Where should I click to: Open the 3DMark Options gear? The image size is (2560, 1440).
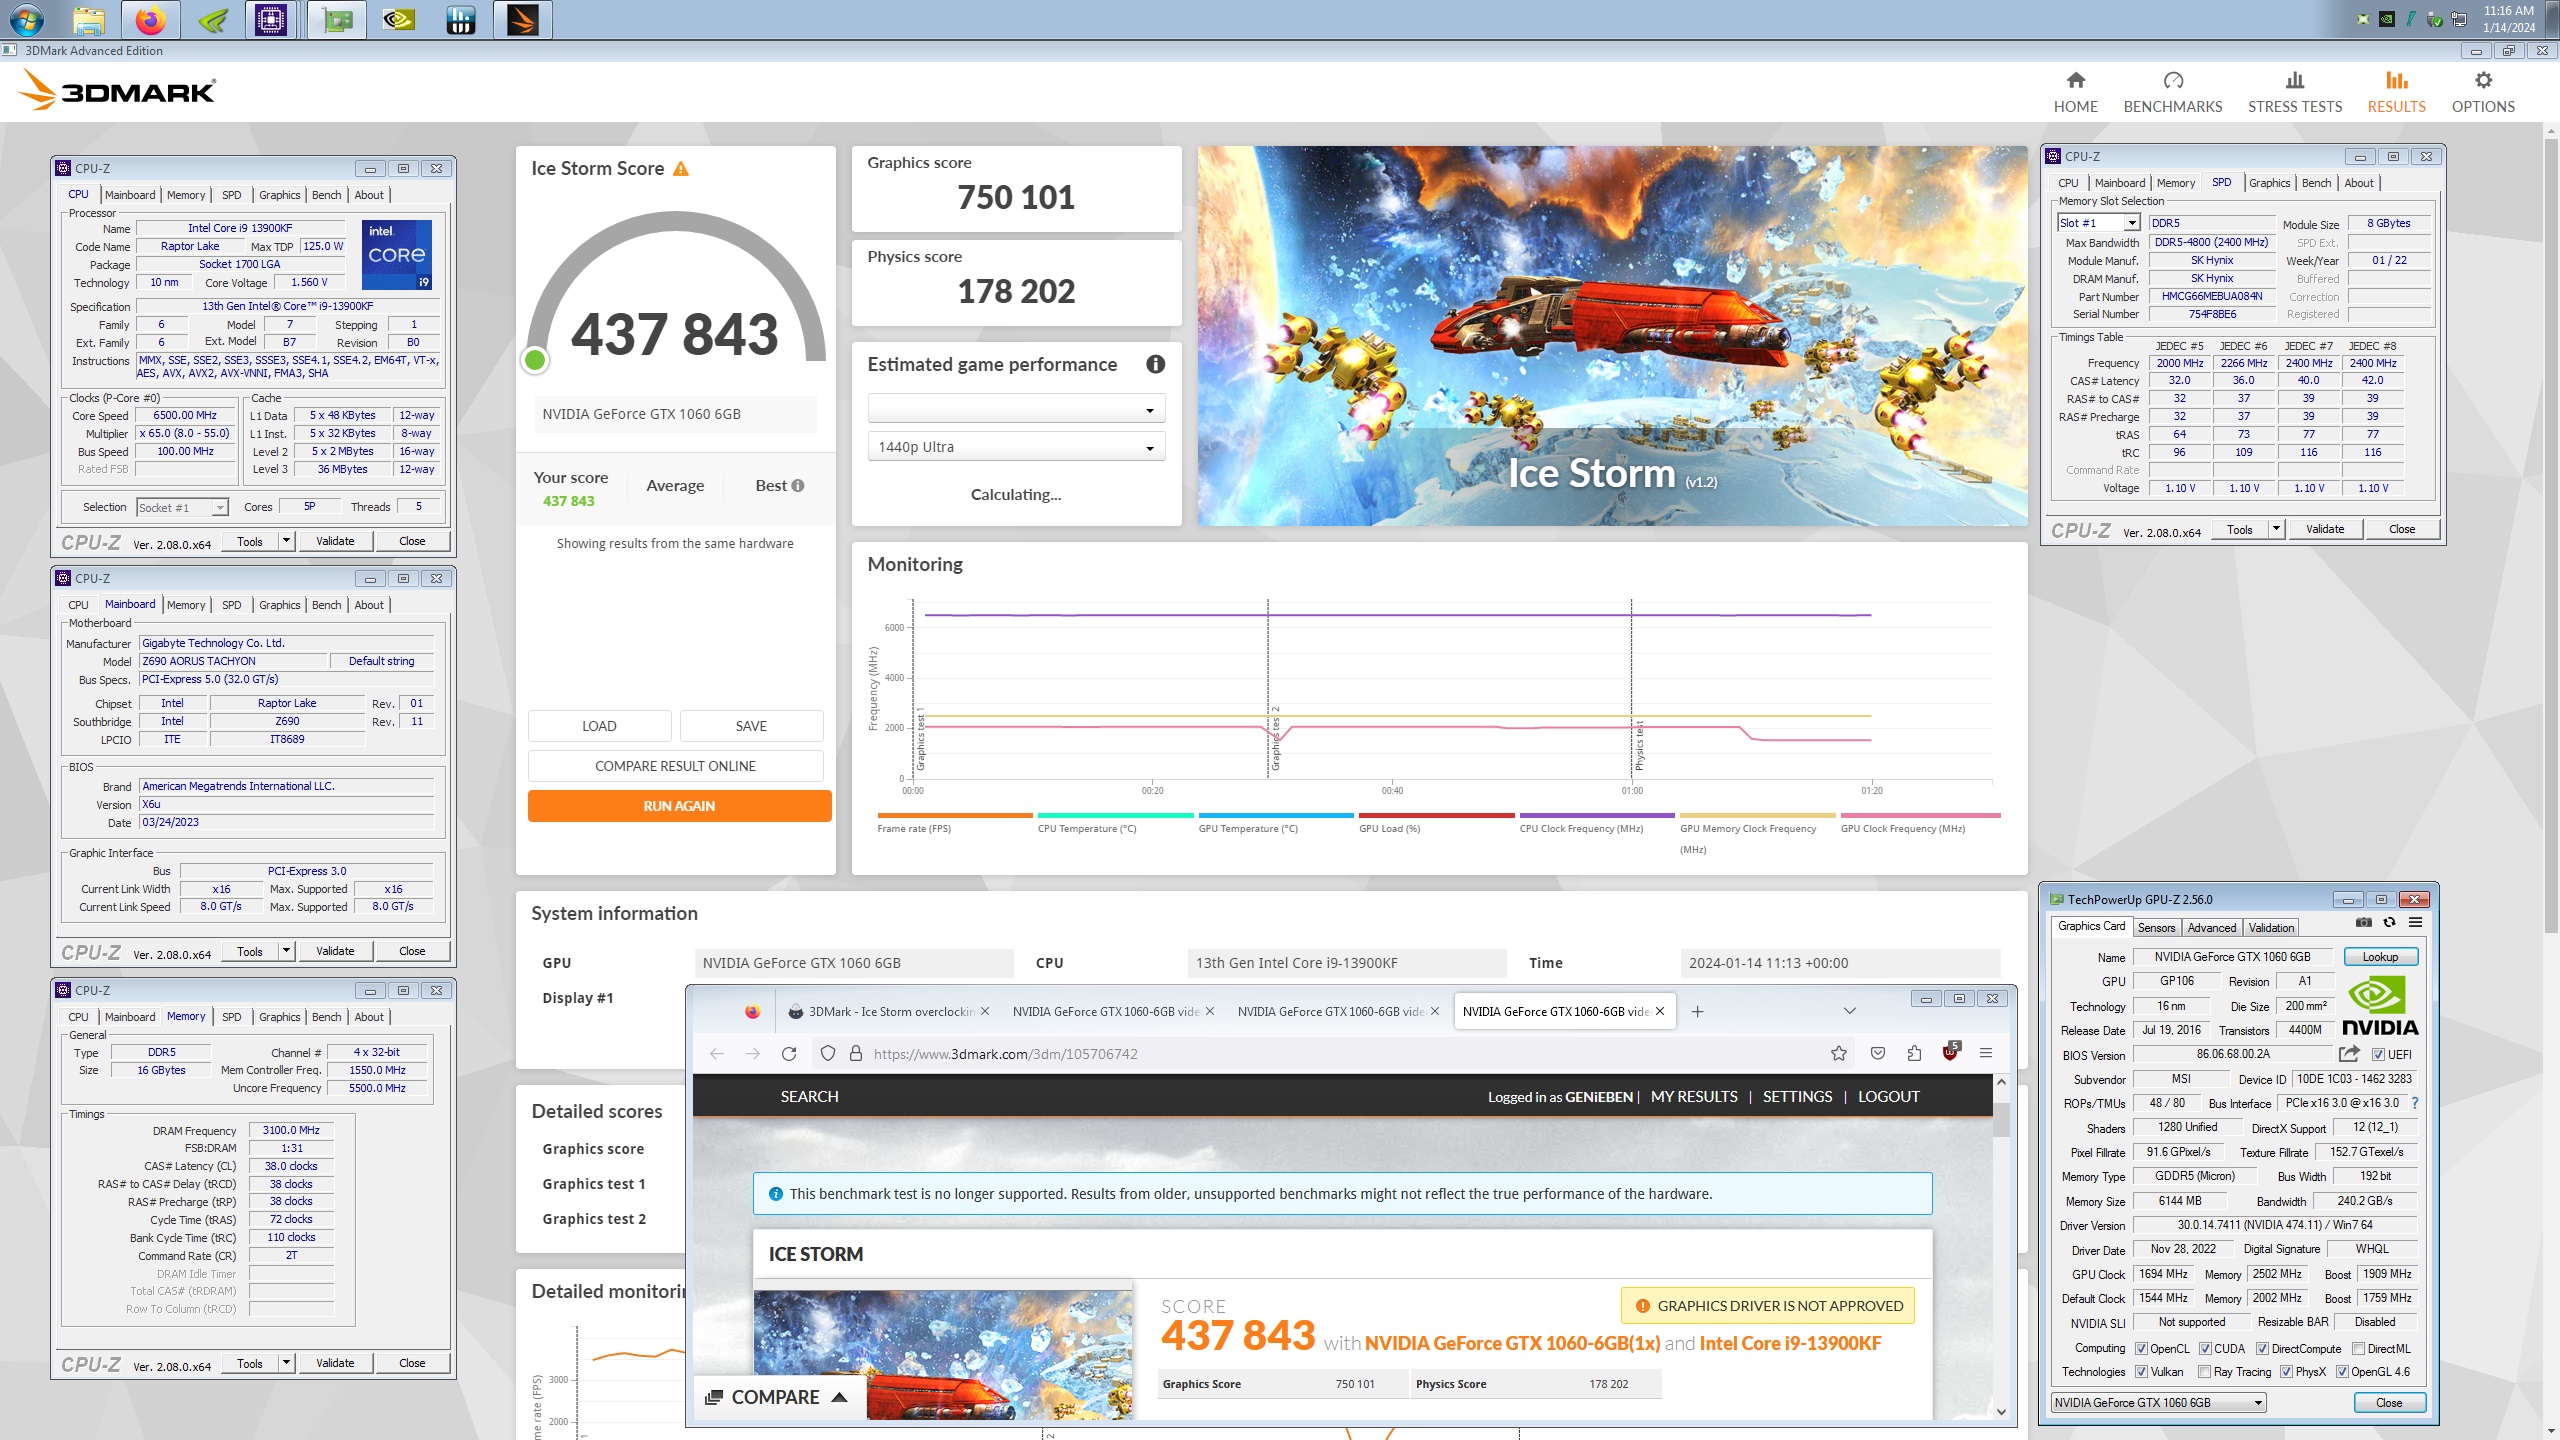[2482, 92]
